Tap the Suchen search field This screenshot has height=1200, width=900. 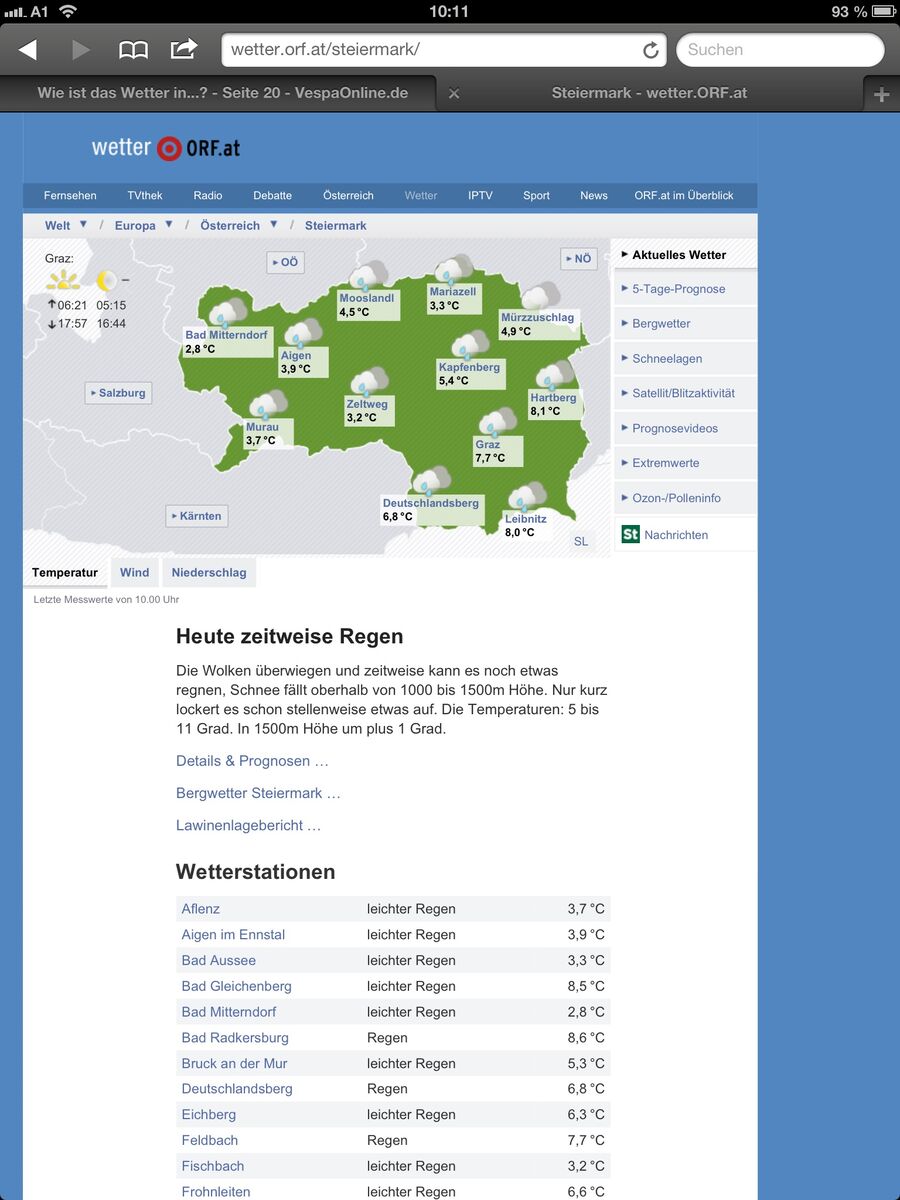coord(780,50)
